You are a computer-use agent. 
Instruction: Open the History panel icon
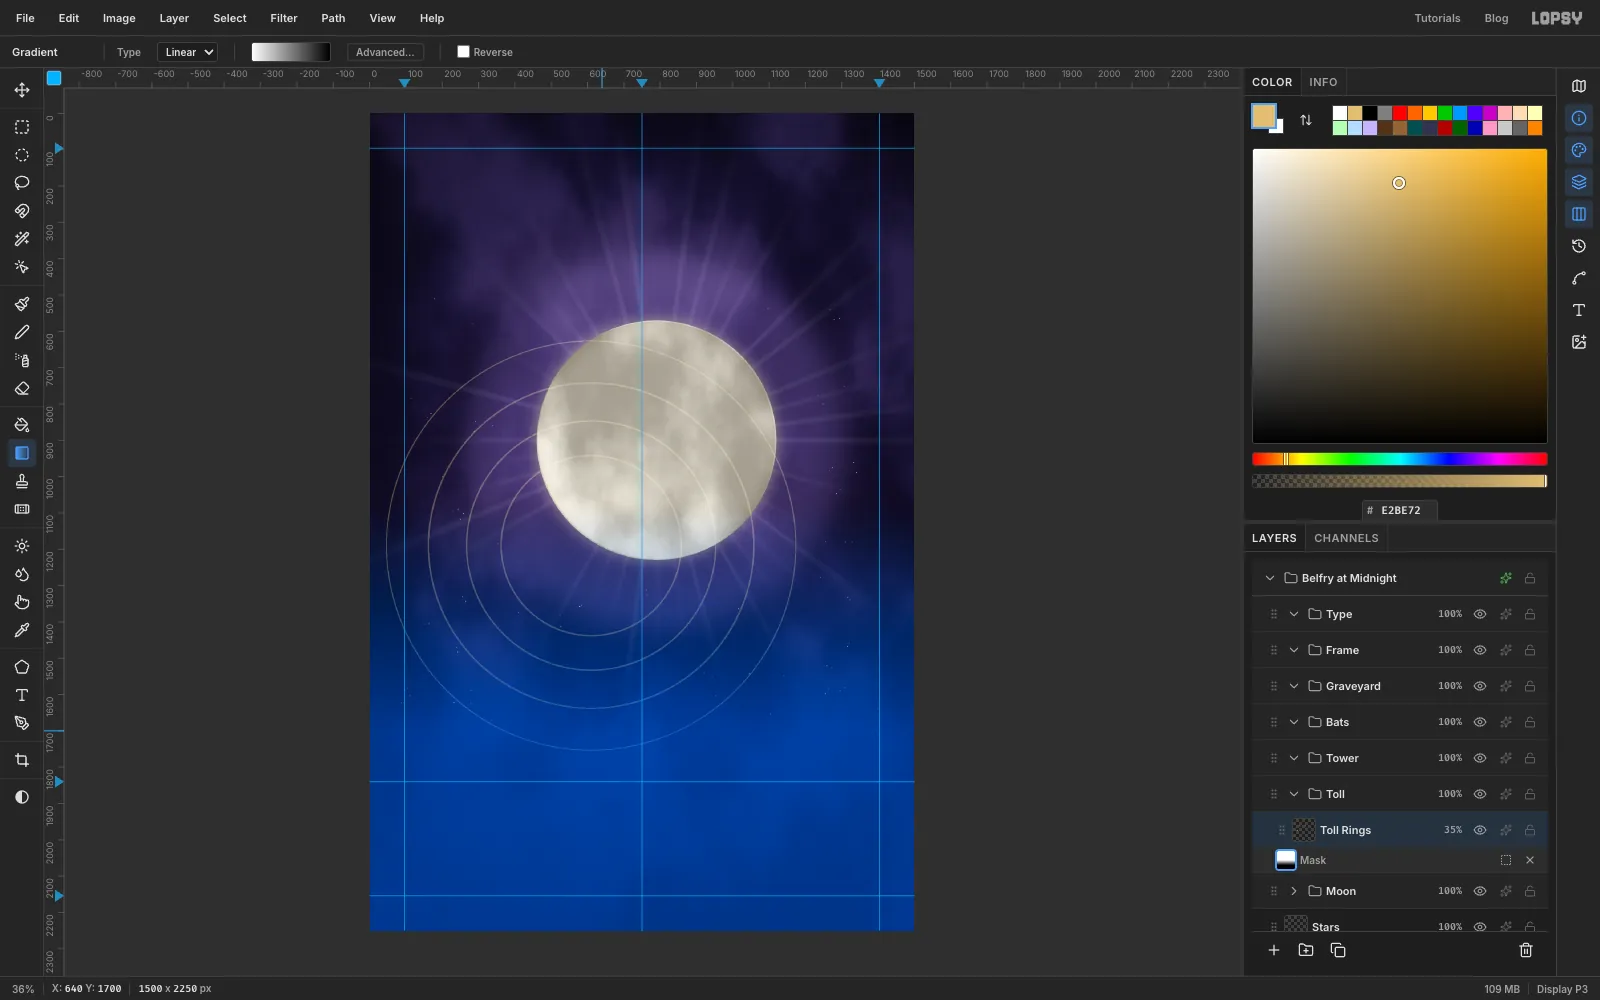(1579, 246)
